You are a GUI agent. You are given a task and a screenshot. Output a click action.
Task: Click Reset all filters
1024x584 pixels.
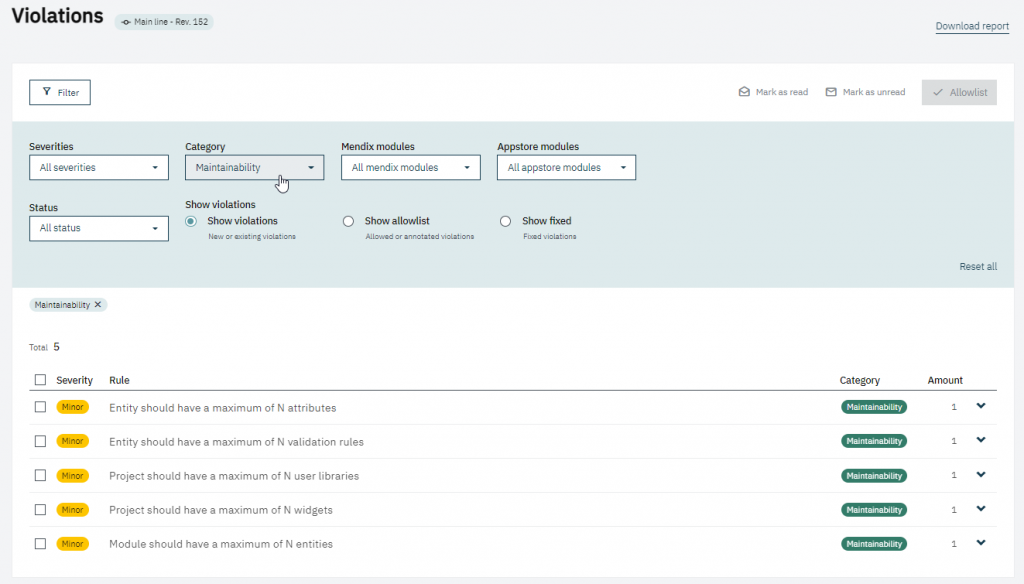pyautogui.click(x=978, y=267)
